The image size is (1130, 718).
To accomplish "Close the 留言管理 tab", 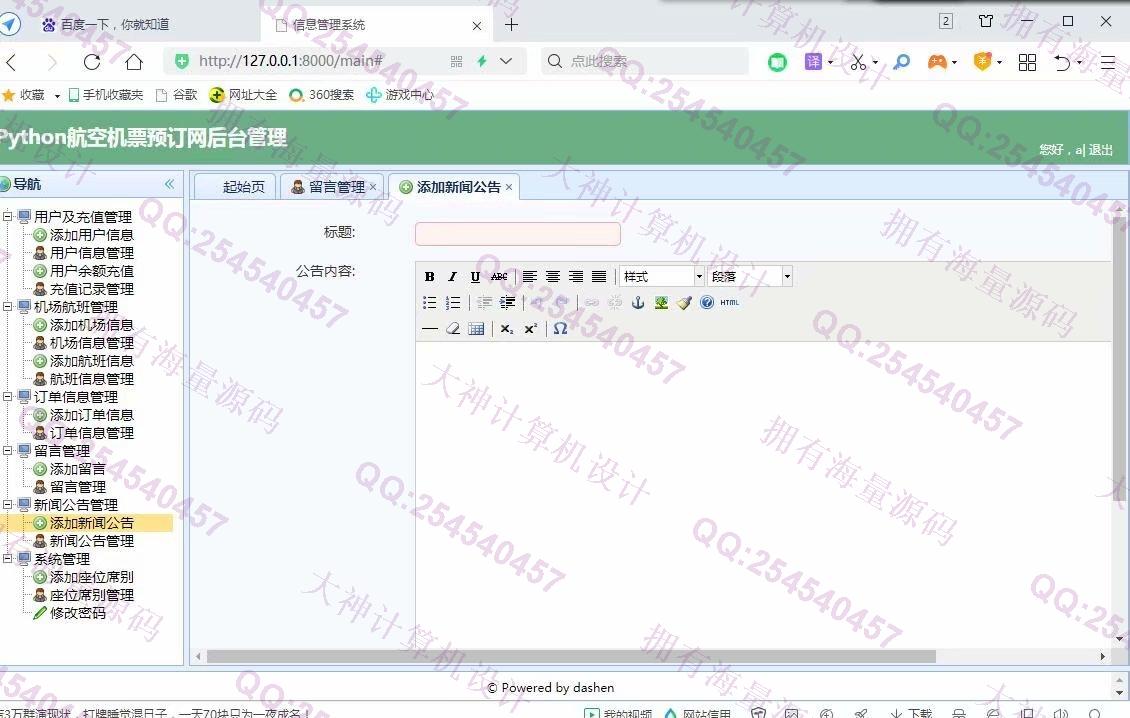I will [x=373, y=187].
